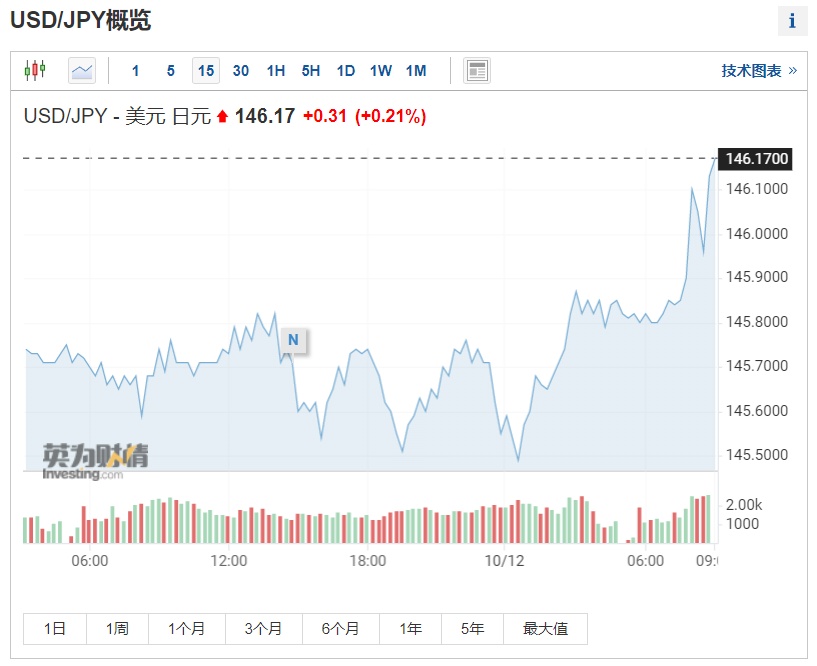Viewport: 817px width, 666px height.
Task: Click the info icon beside USD/JPY概览
Action: tap(792, 21)
